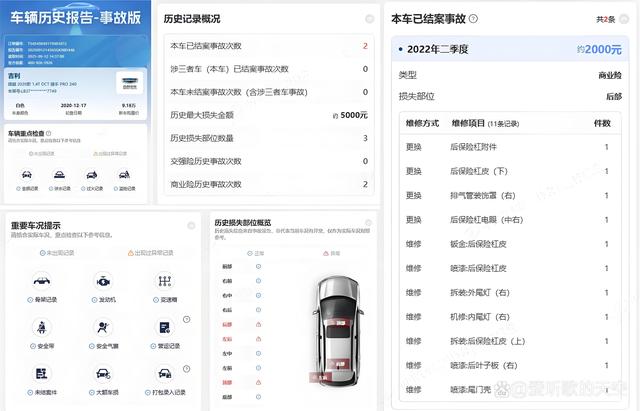Click the 未结案件 icon

pyautogui.click(x=42, y=373)
